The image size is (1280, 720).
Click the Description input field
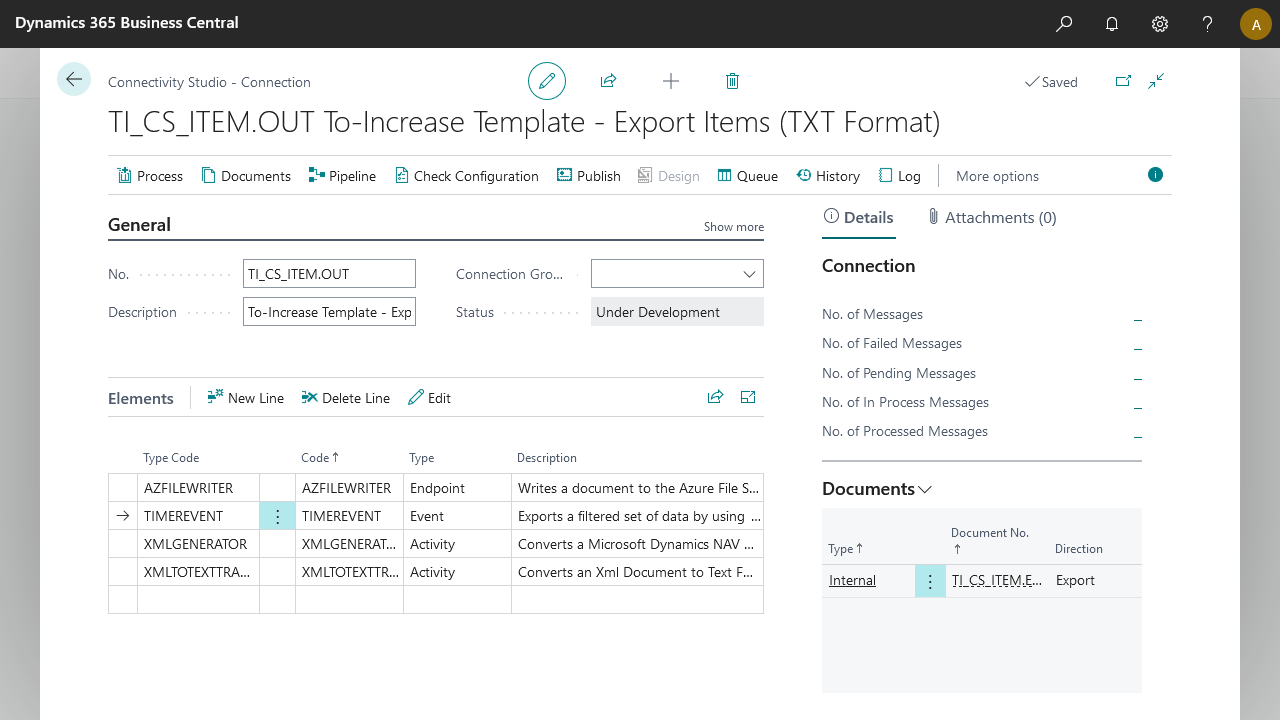coord(329,312)
